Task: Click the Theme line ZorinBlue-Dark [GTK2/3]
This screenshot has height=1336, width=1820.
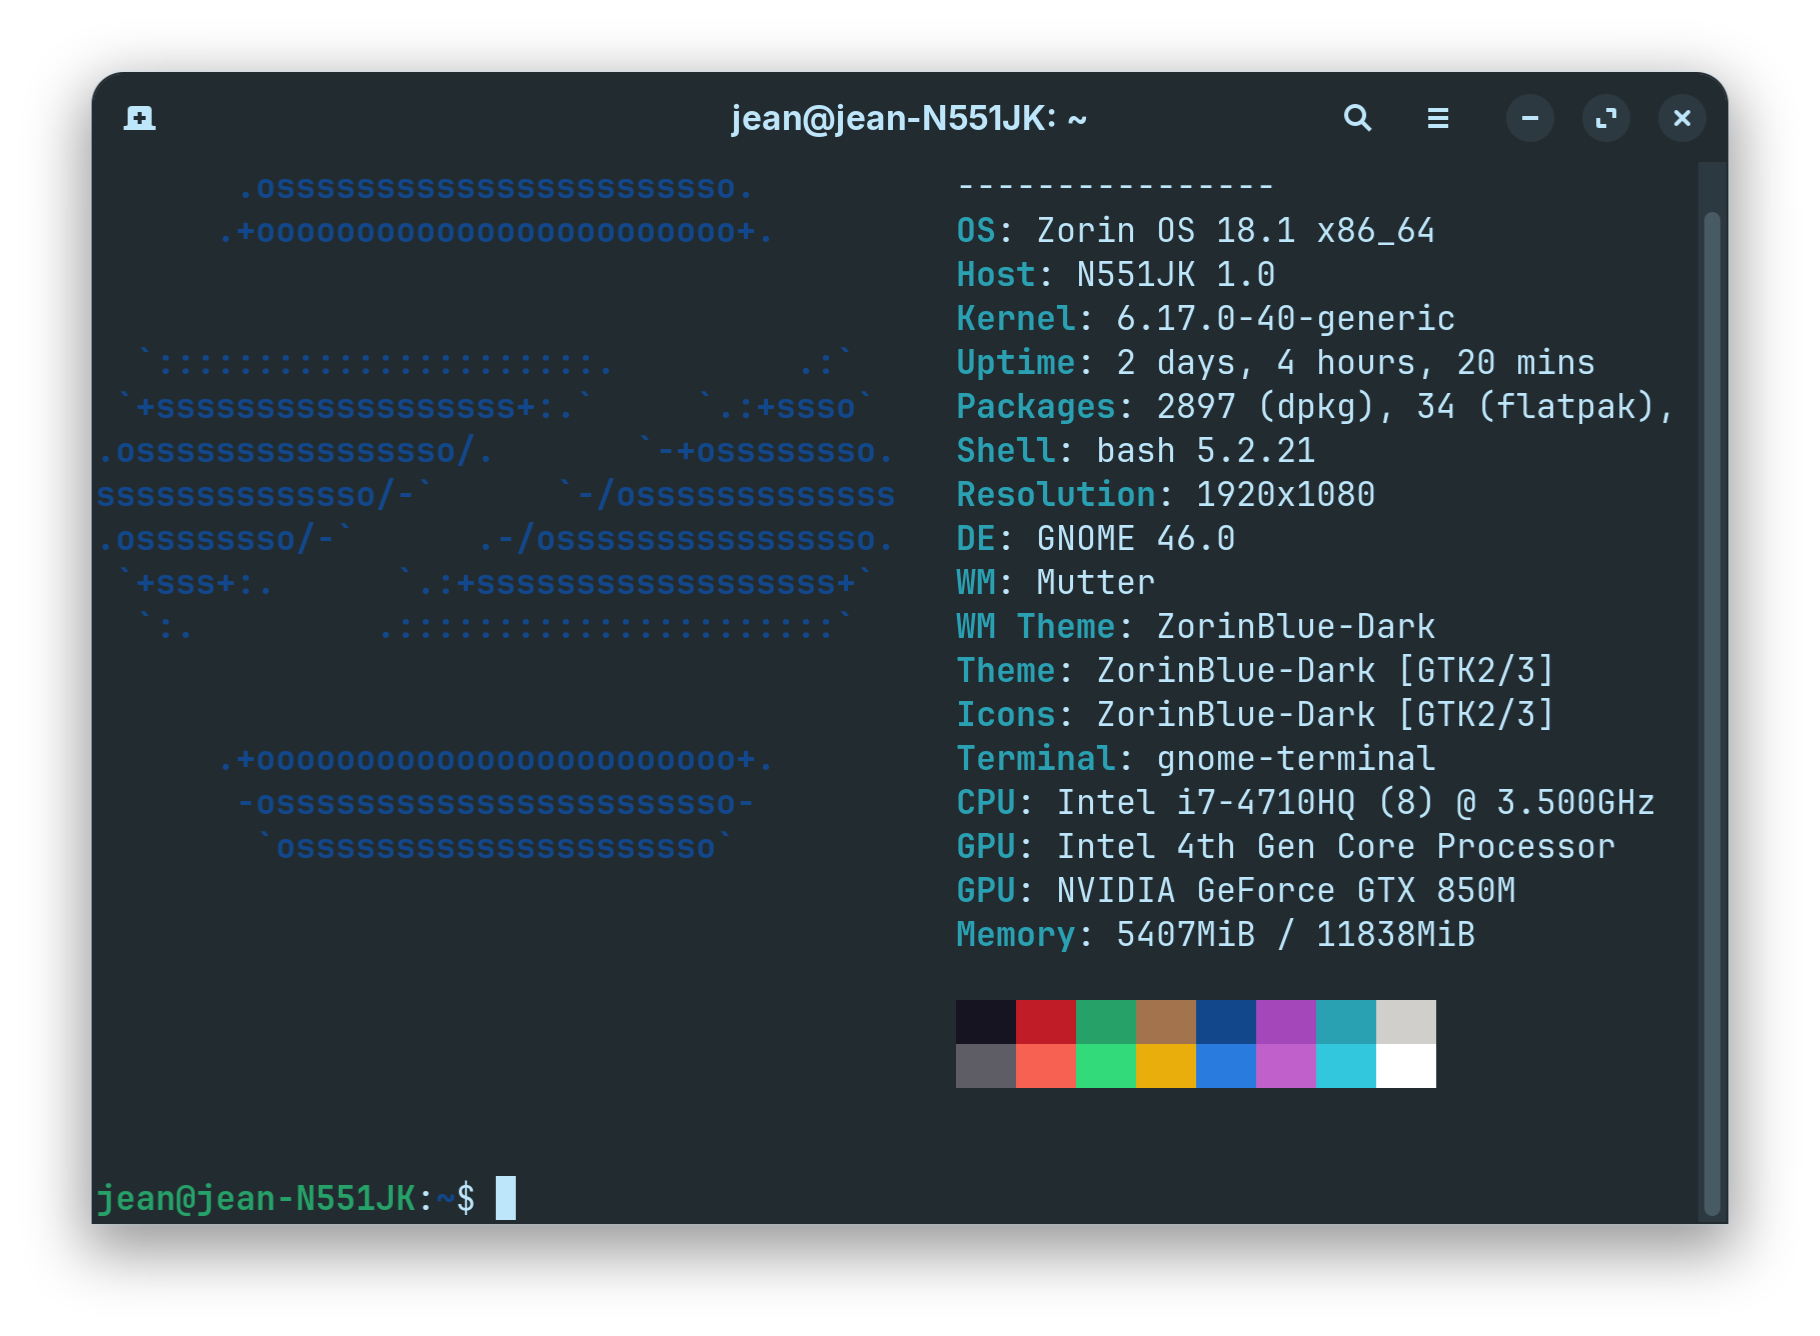Action: coord(1256,671)
